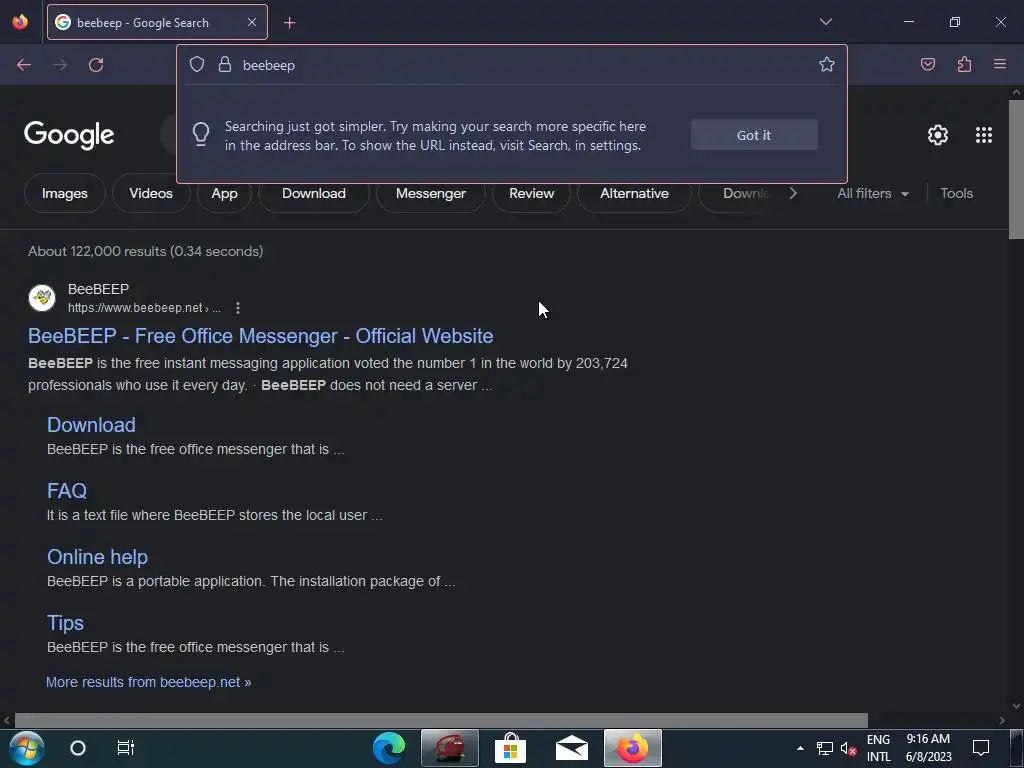Open the red app on the taskbar
Viewport: 1024px width, 768px height.
click(x=449, y=748)
